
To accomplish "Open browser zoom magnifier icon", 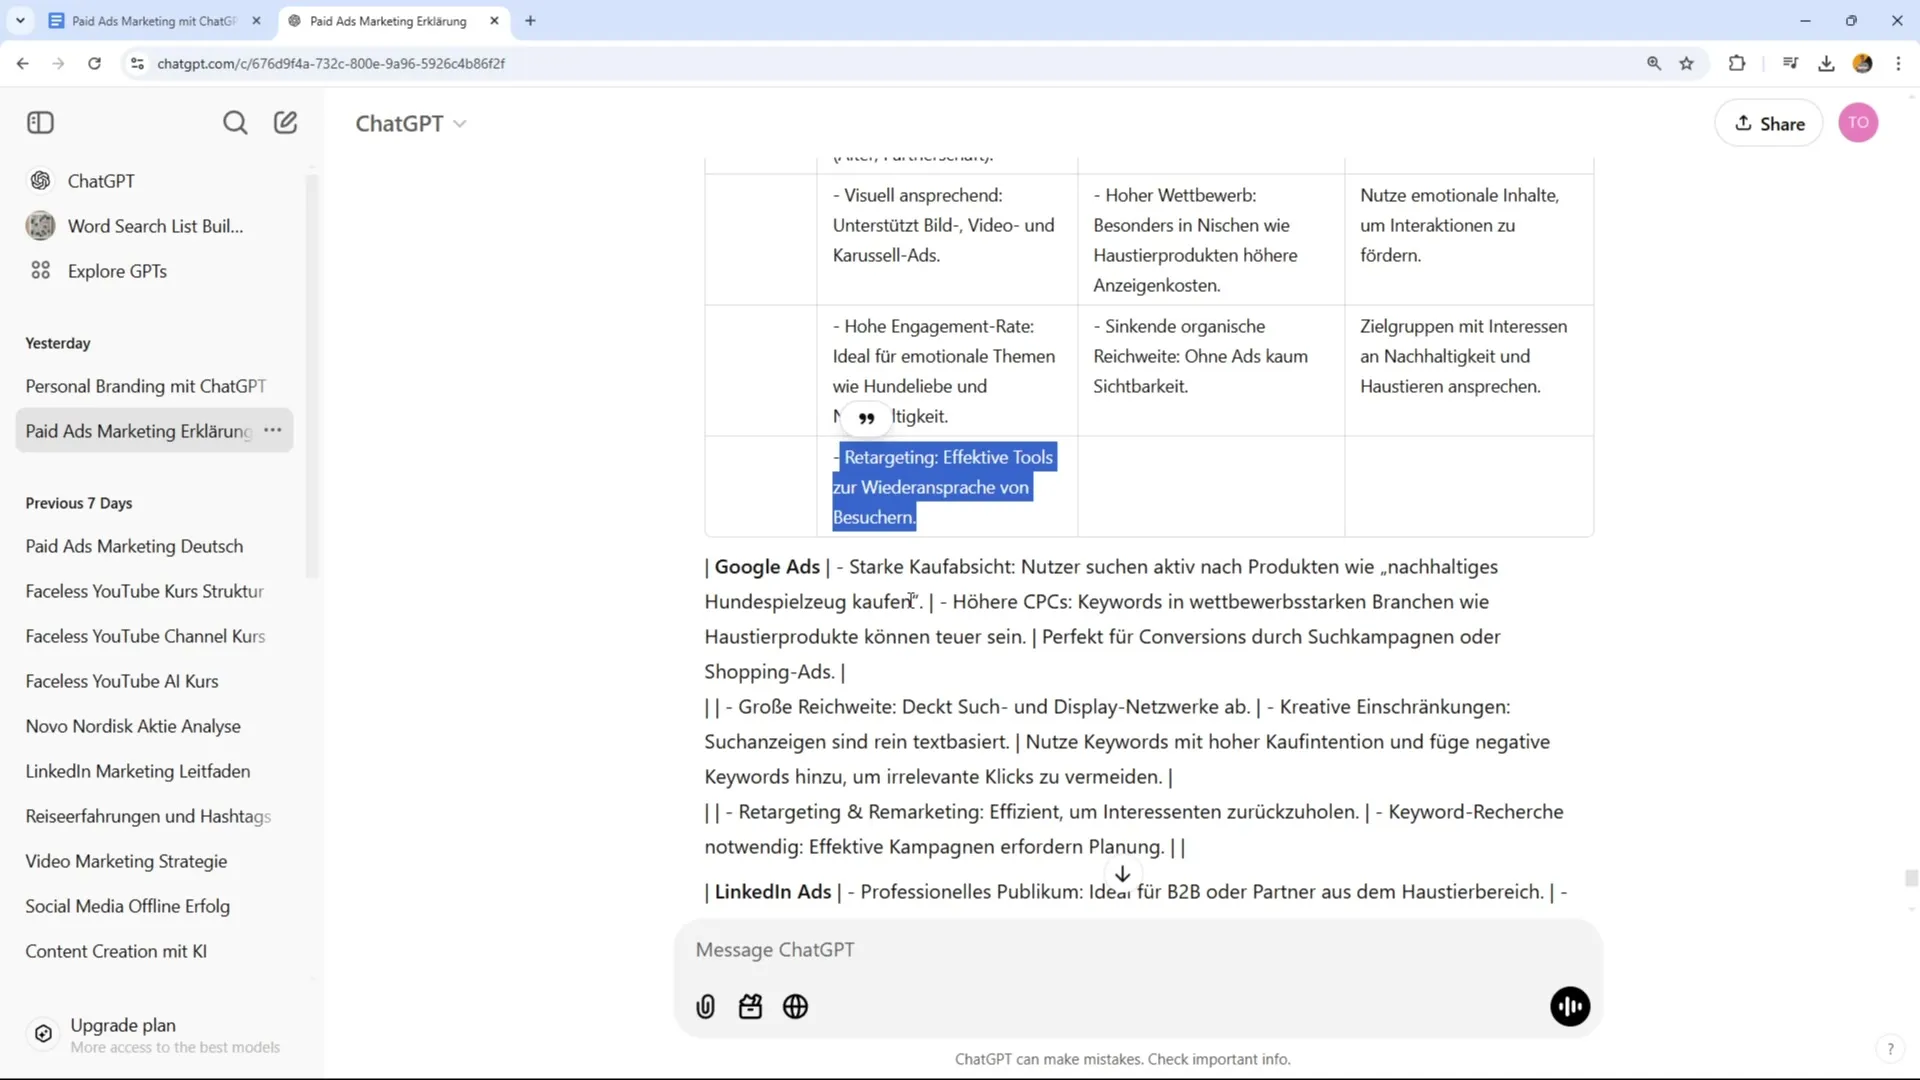I will tap(1654, 63).
